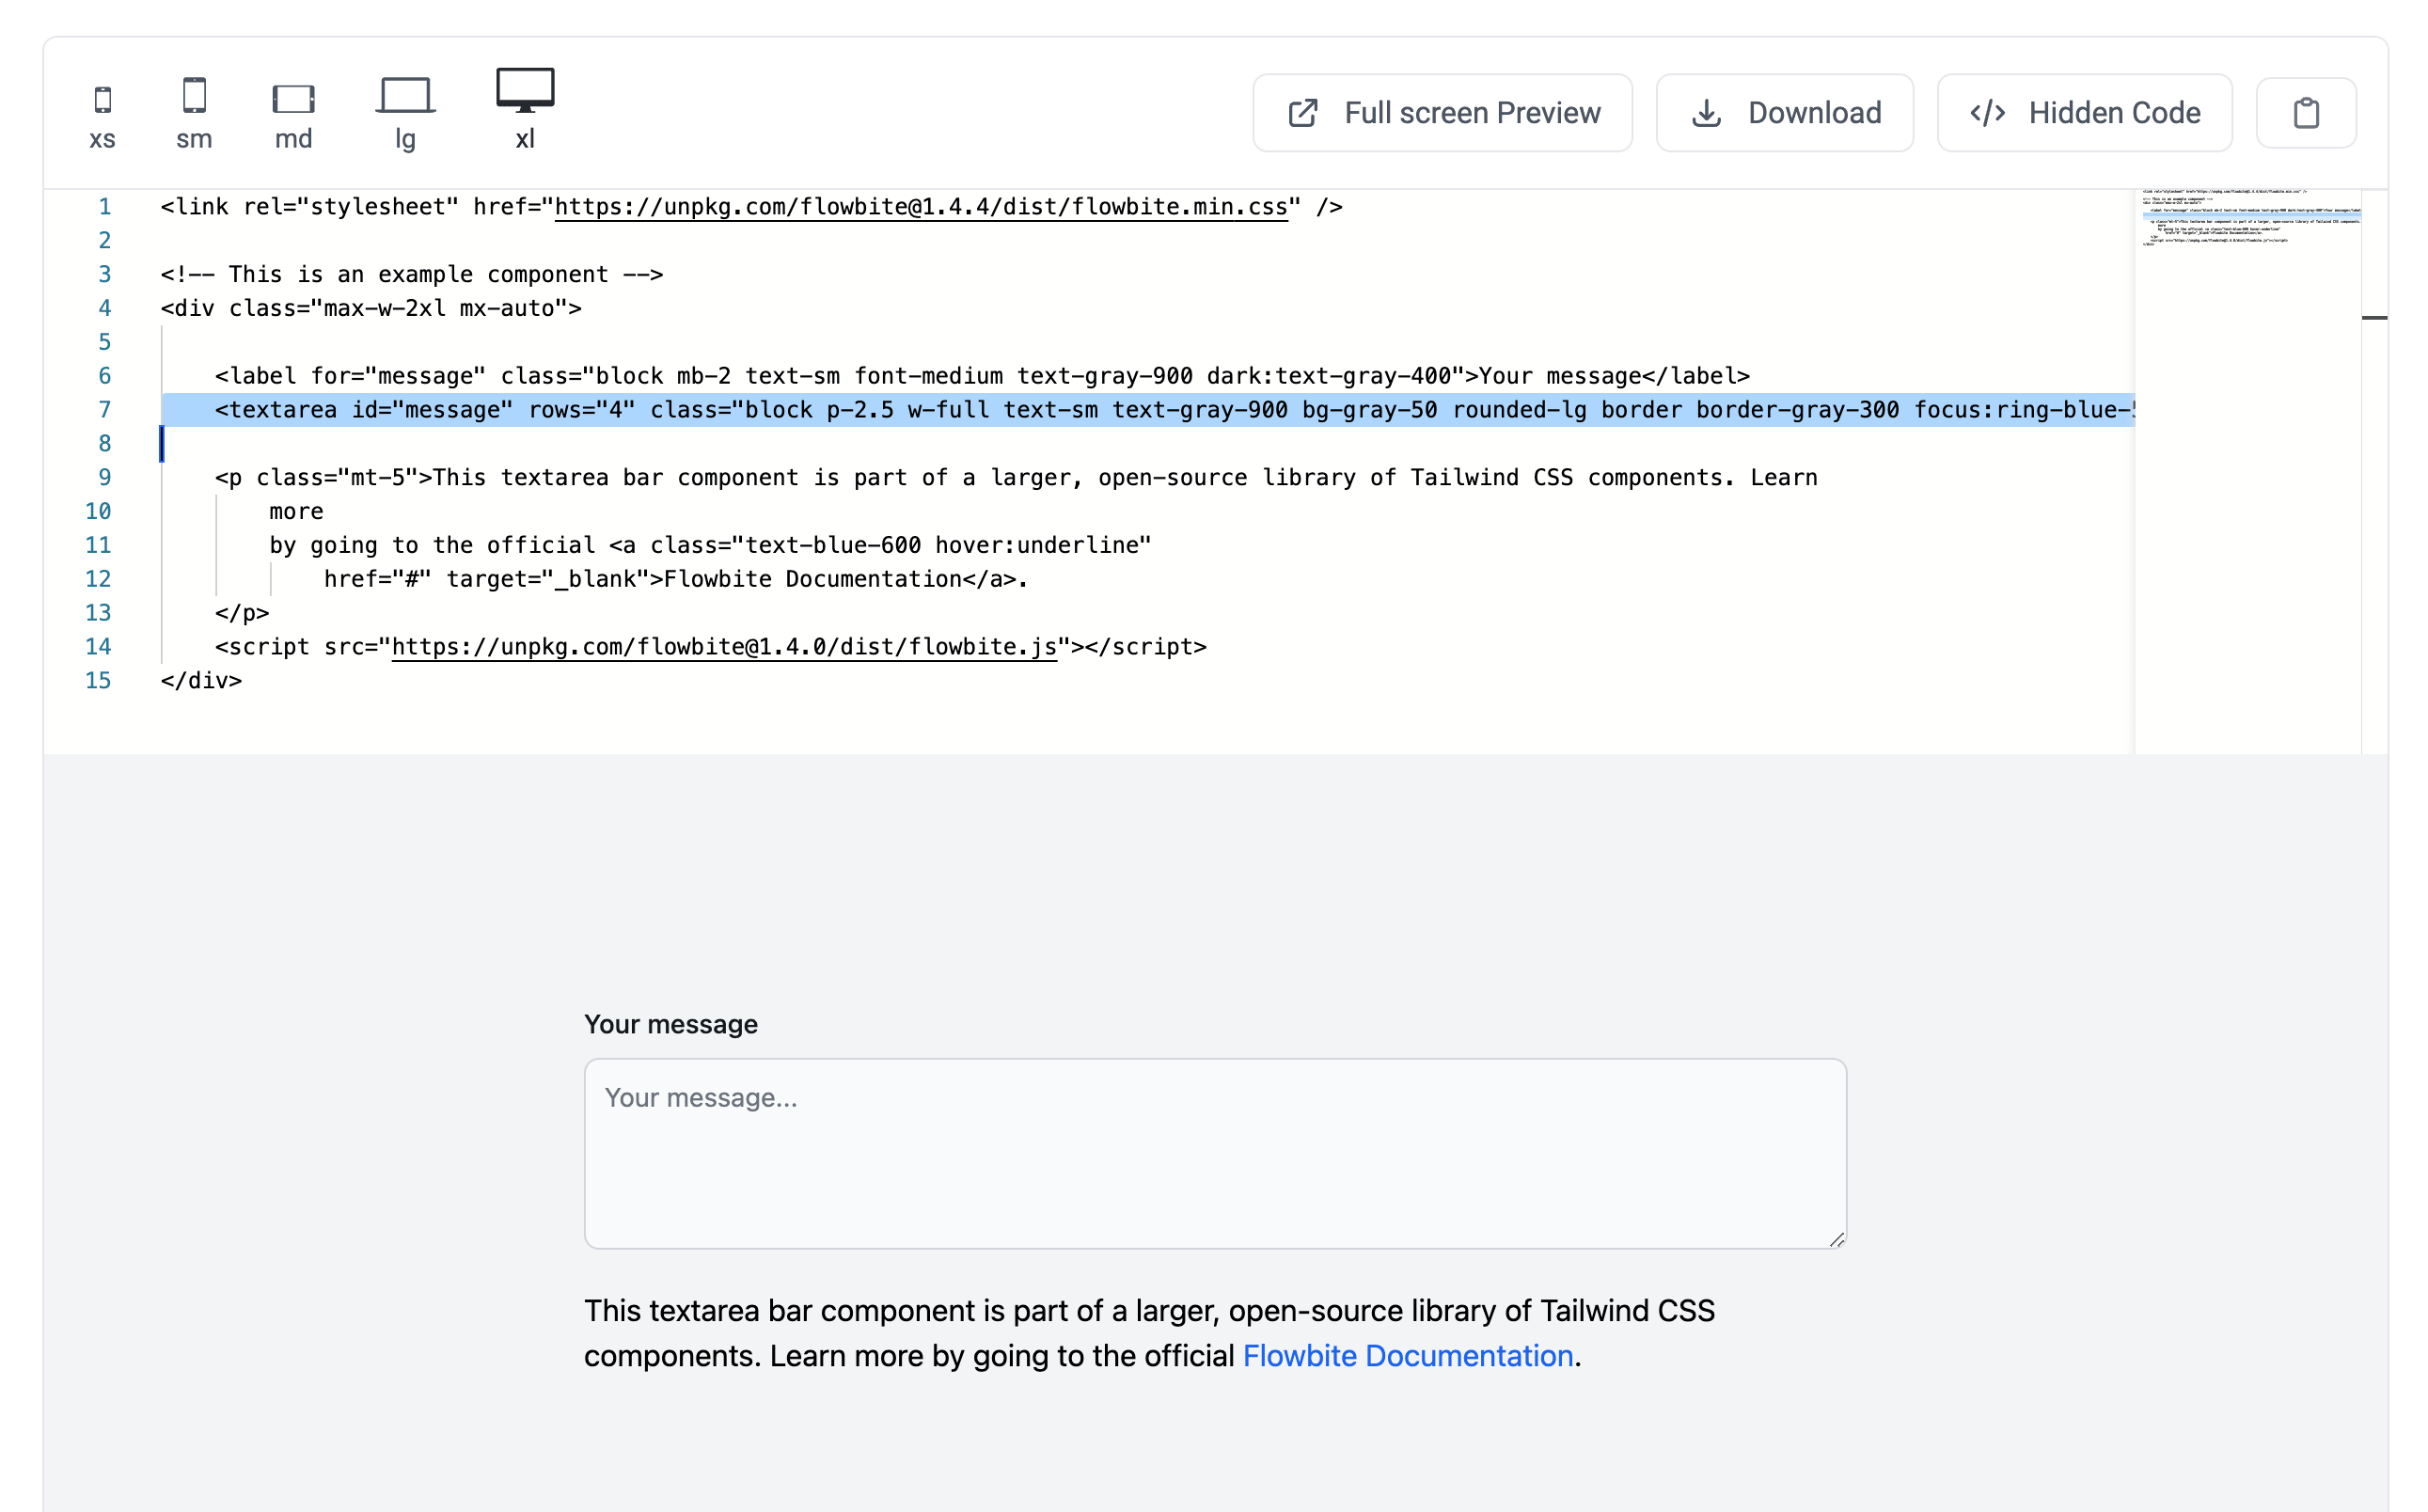This screenshot has height=1512, width=2428.
Task: Copy code with the clipboard icon
Action: 2305,113
